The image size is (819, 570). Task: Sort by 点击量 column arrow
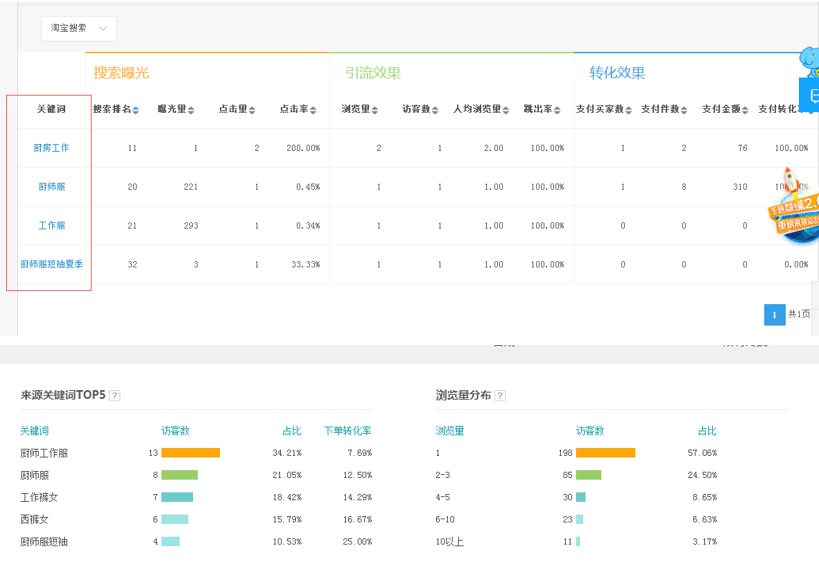[252, 110]
